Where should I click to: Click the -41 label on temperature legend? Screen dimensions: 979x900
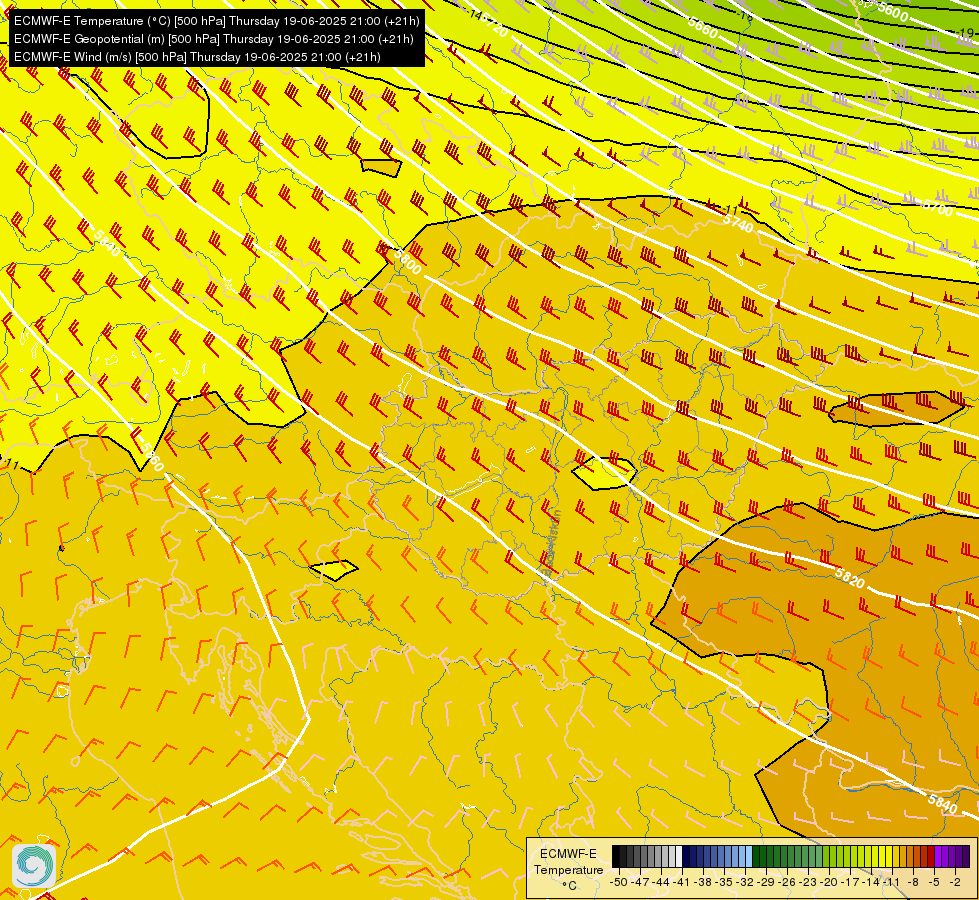[681, 883]
